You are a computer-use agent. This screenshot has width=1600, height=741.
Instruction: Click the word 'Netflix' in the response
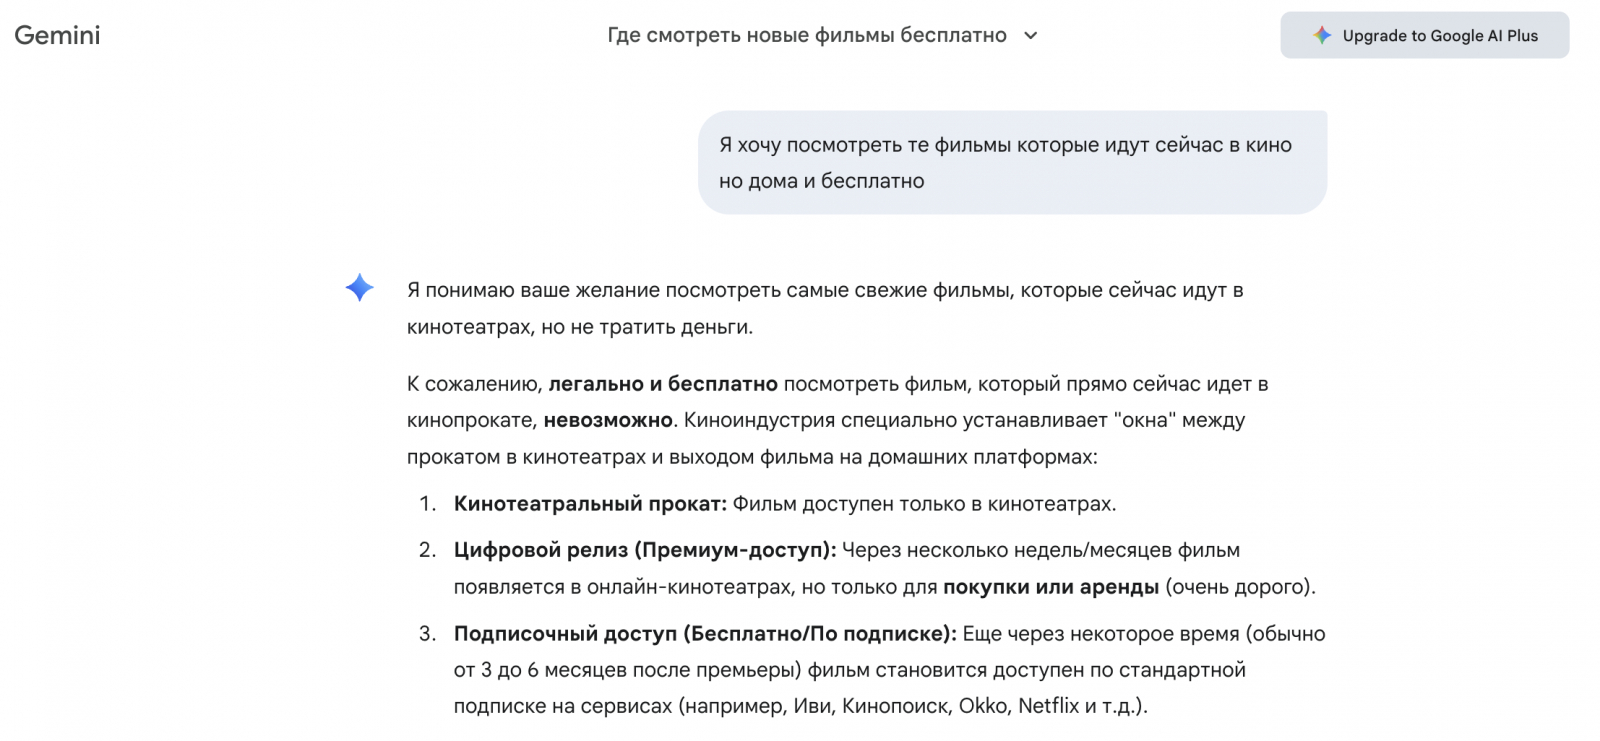1050,706
